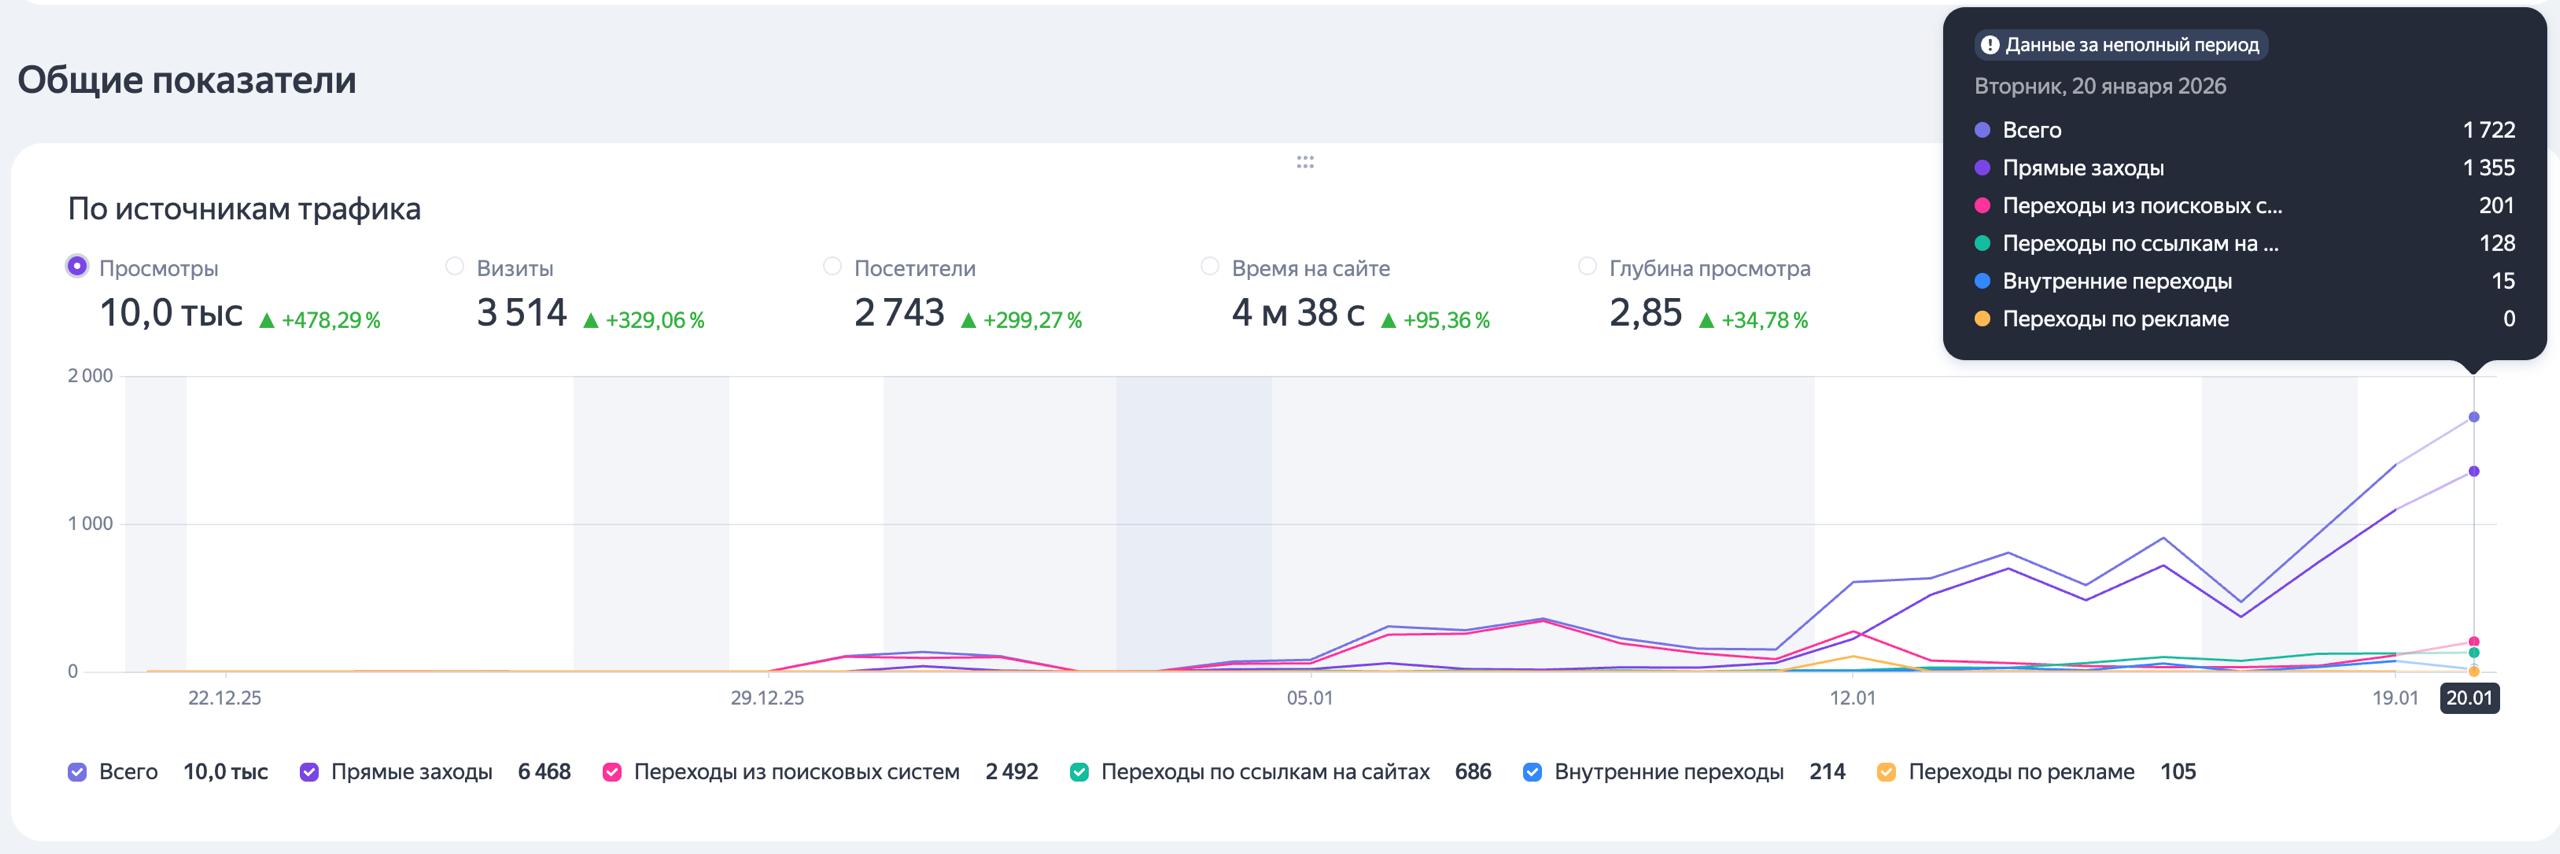This screenshot has width=2560, height=854.
Task: Click the 29.12.25 axis date label
Action: (x=767, y=698)
